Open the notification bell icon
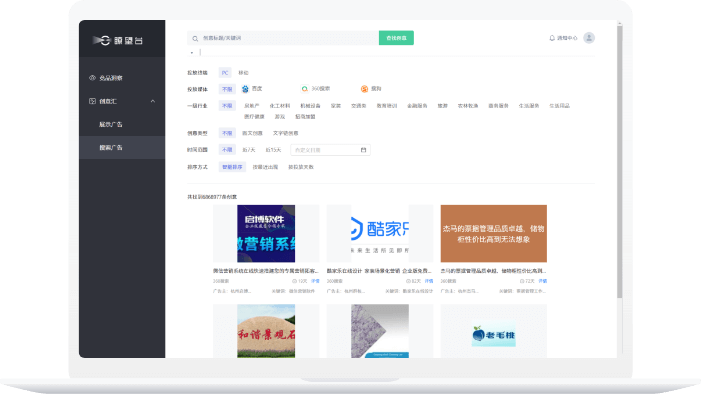701x394 pixels. click(x=552, y=38)
